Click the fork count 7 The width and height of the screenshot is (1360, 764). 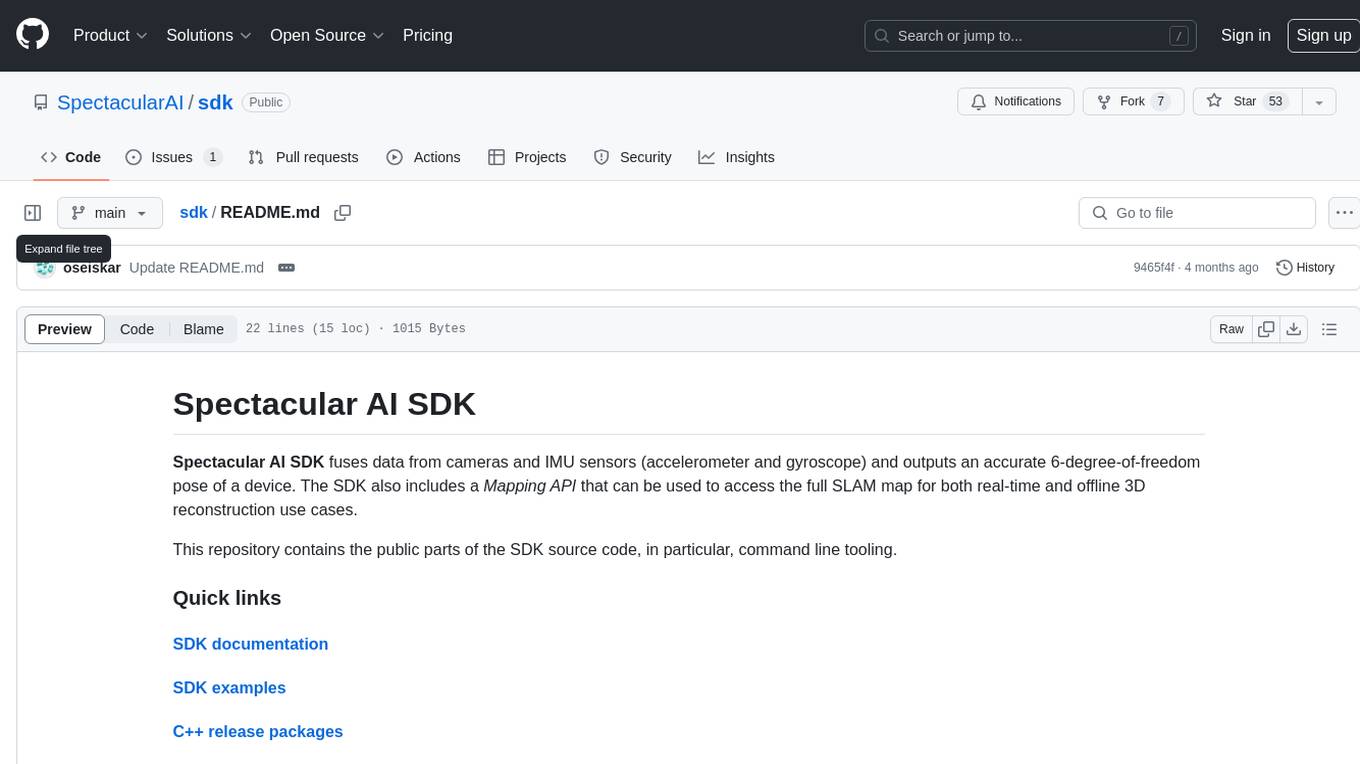1160,101
